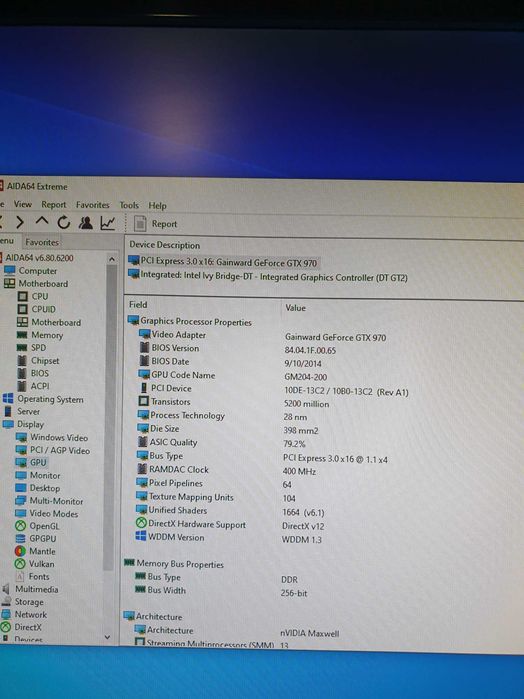Select the Display category
Image resolution: width=524 pixels, height=699 pixels.
(x=23, y=424)
